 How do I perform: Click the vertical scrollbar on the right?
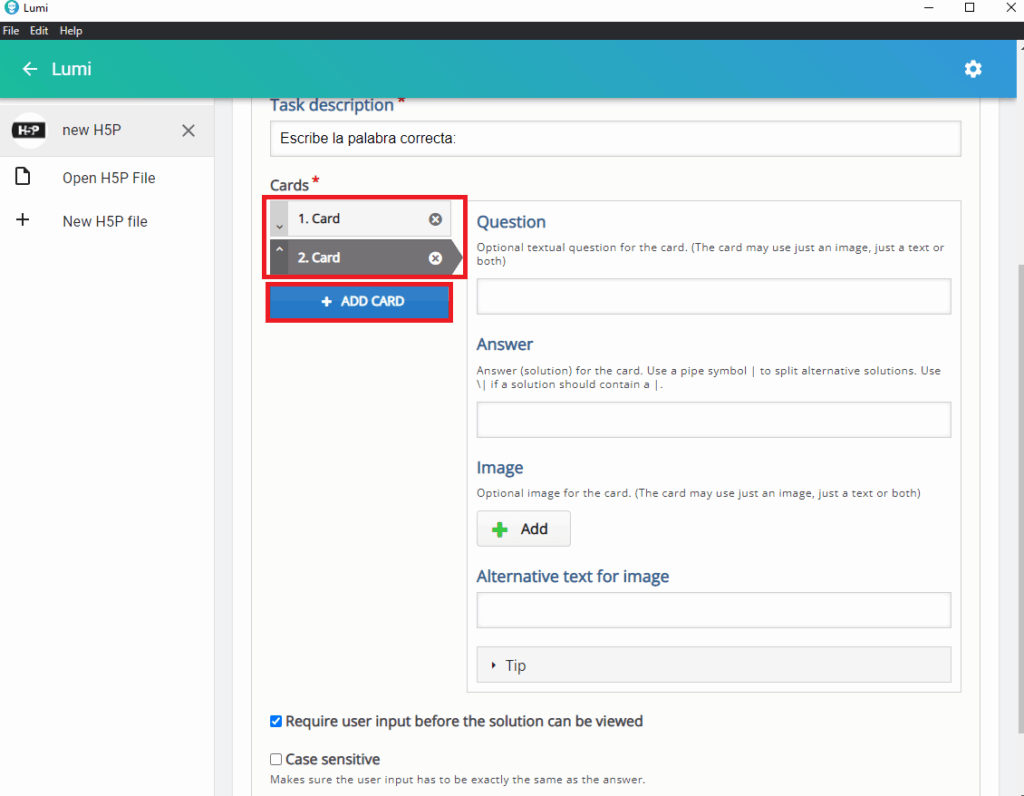click(x=1017, y=450)
